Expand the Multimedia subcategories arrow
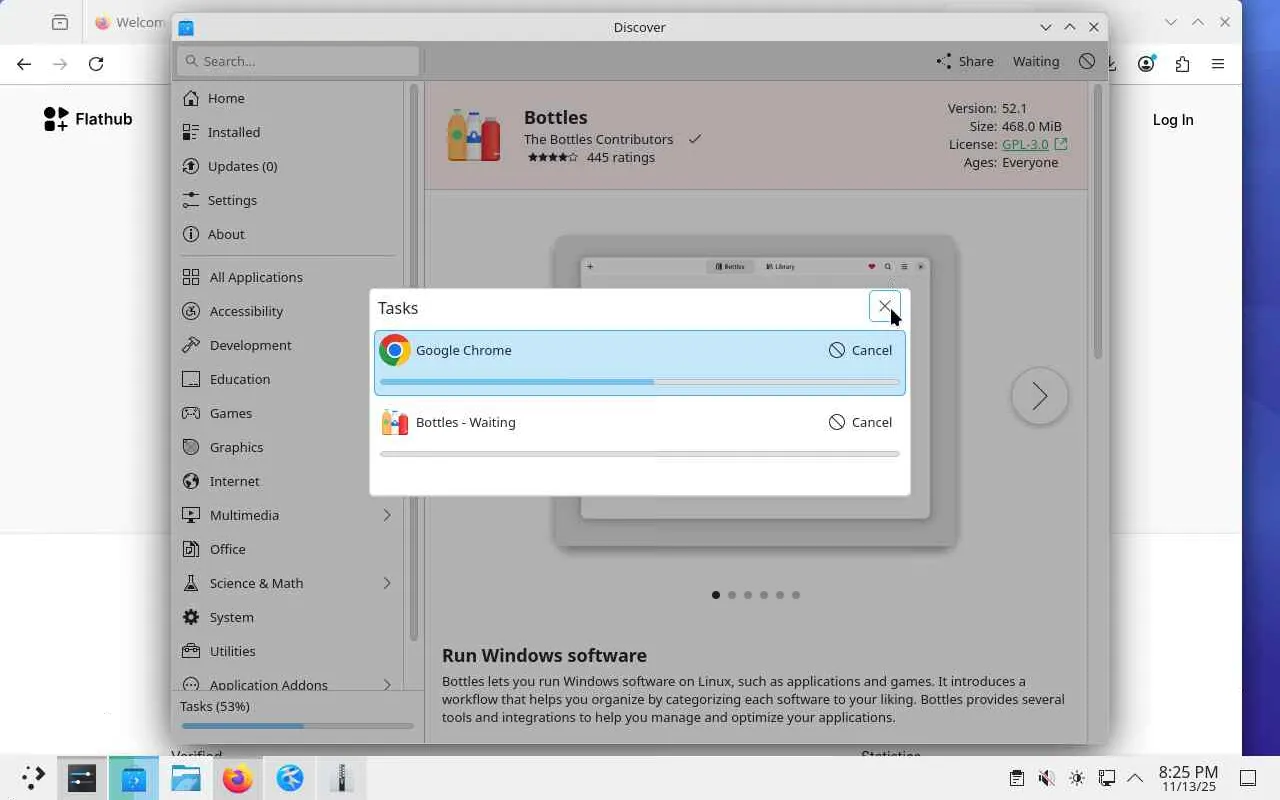The width and height of the screenshot is (1280, 800). point(387,515)
